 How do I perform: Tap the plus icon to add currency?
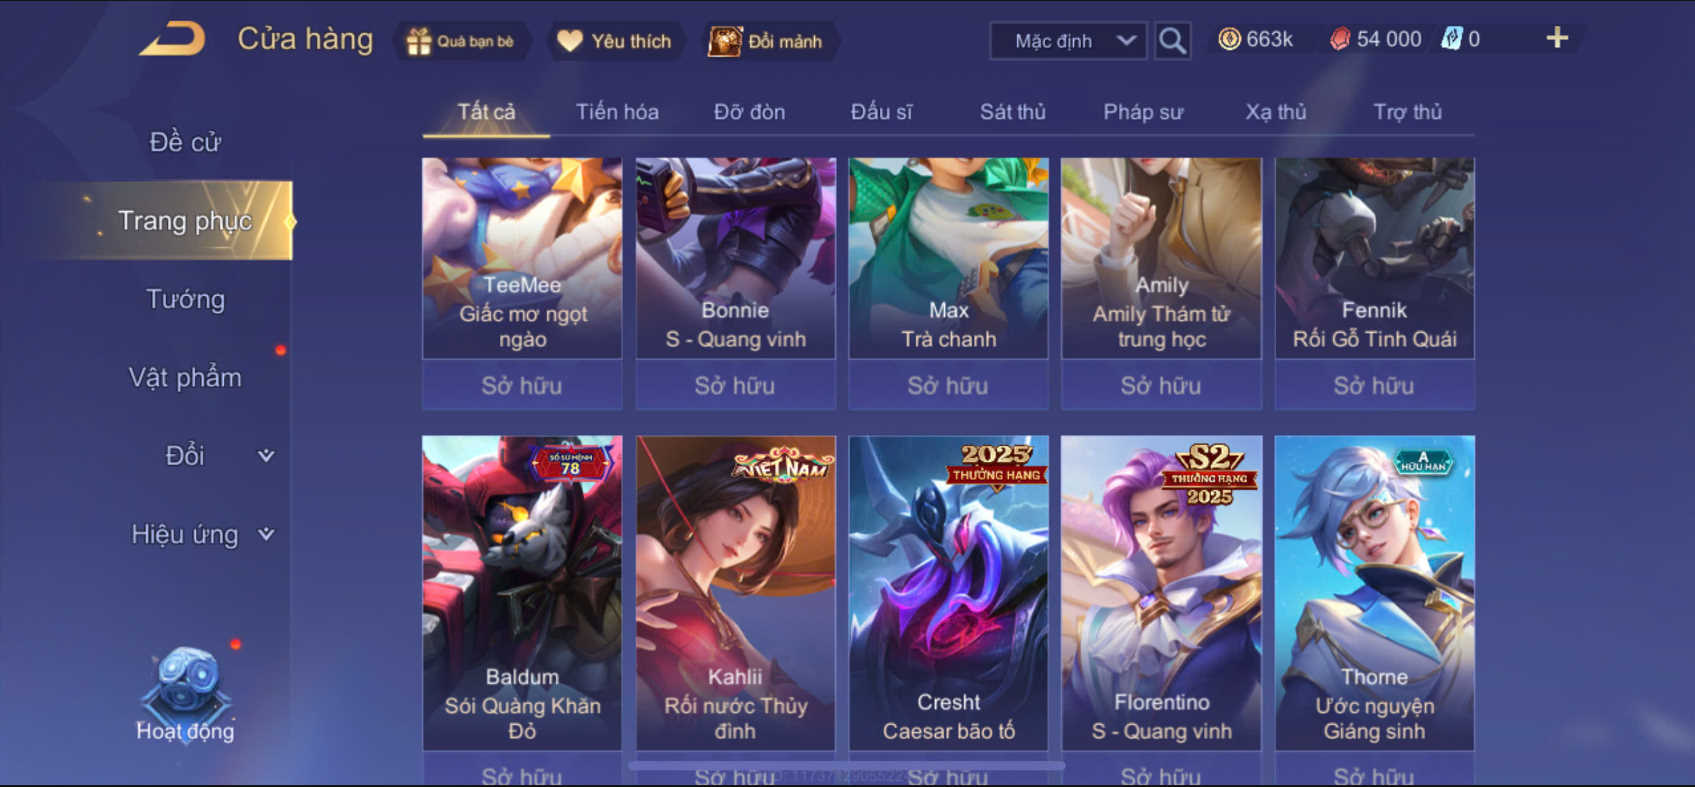(1557, 38)
